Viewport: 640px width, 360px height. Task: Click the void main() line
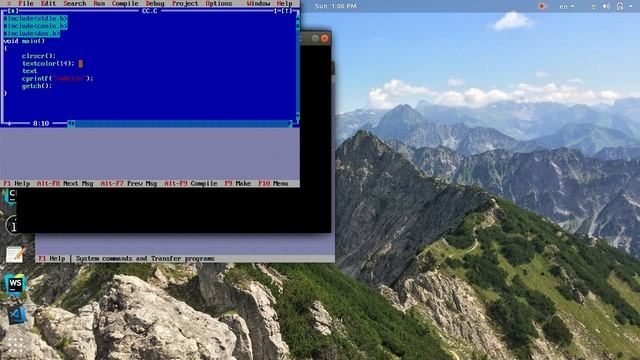(24, 41)
